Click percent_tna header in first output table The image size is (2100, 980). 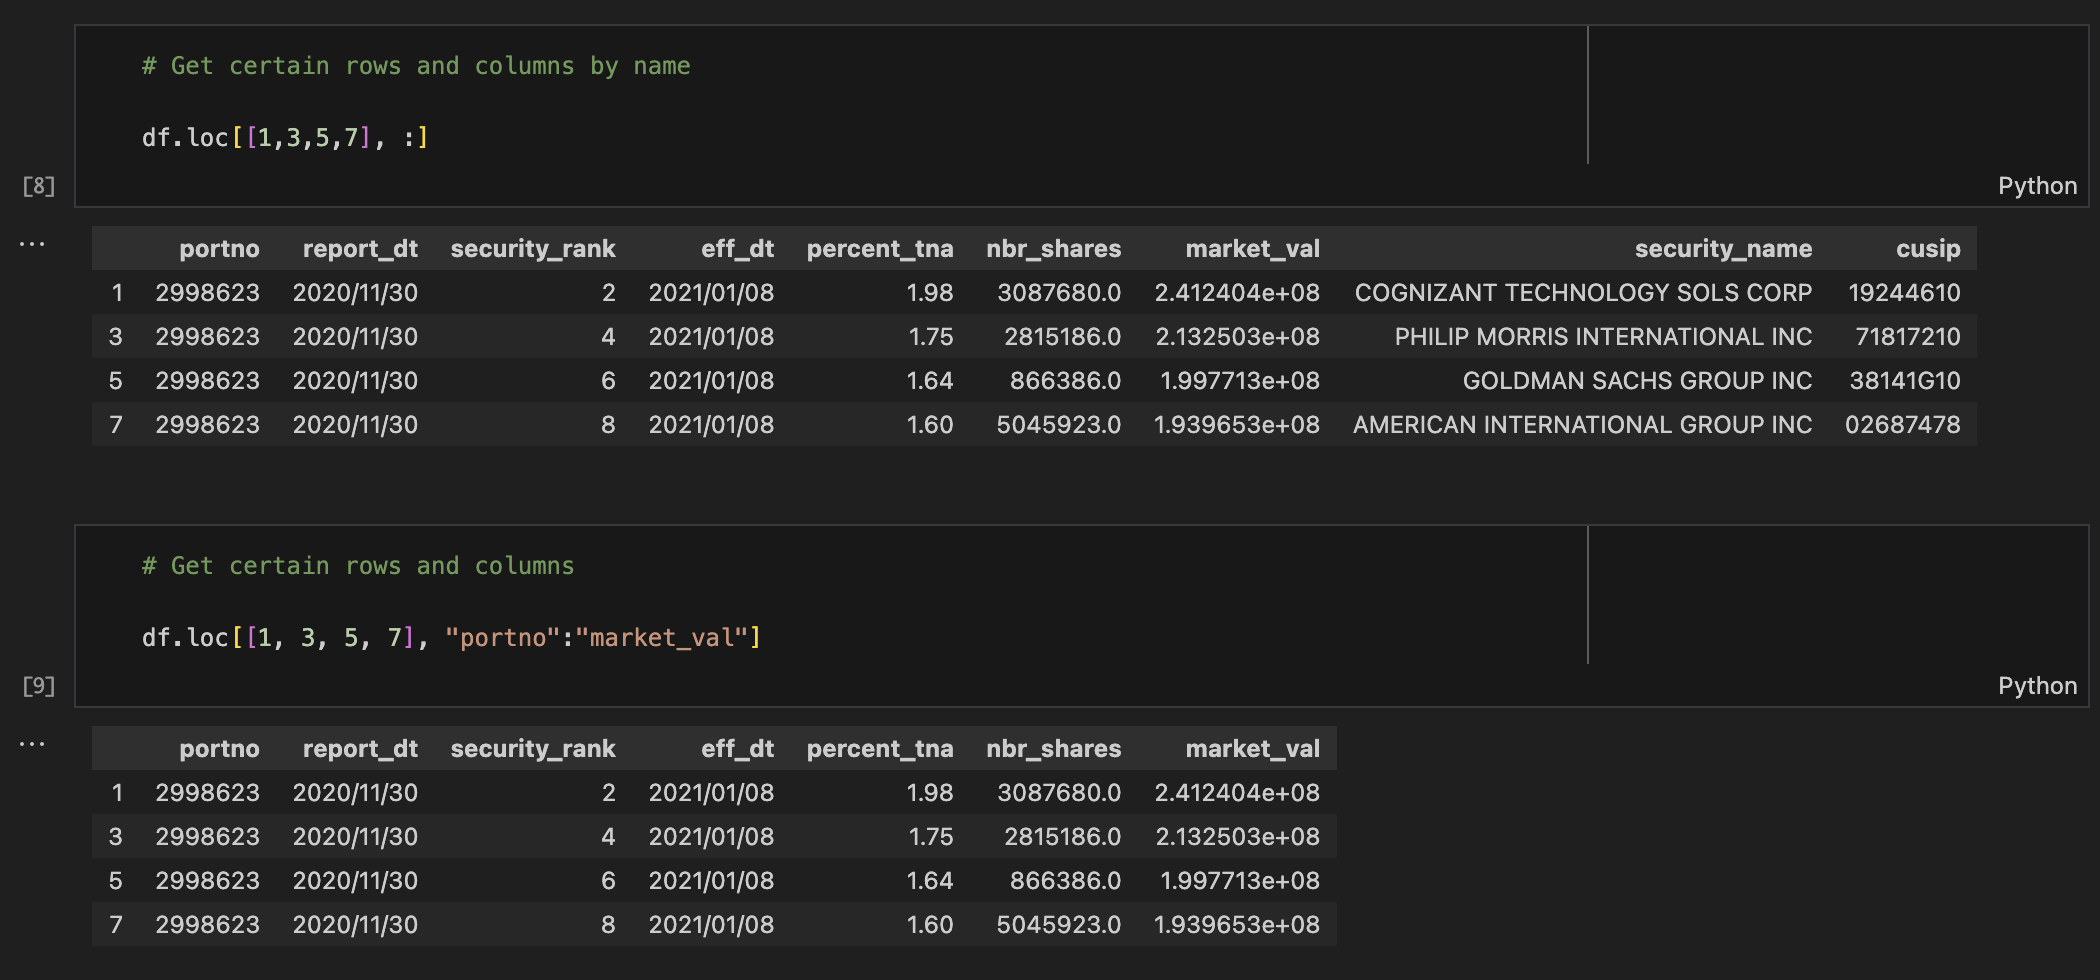coord(880,249)
